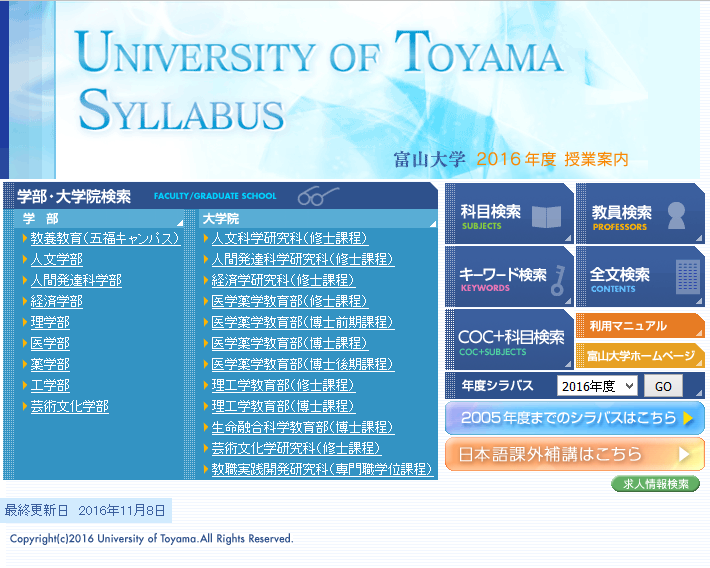Click the GO button

tap(663, 386)
